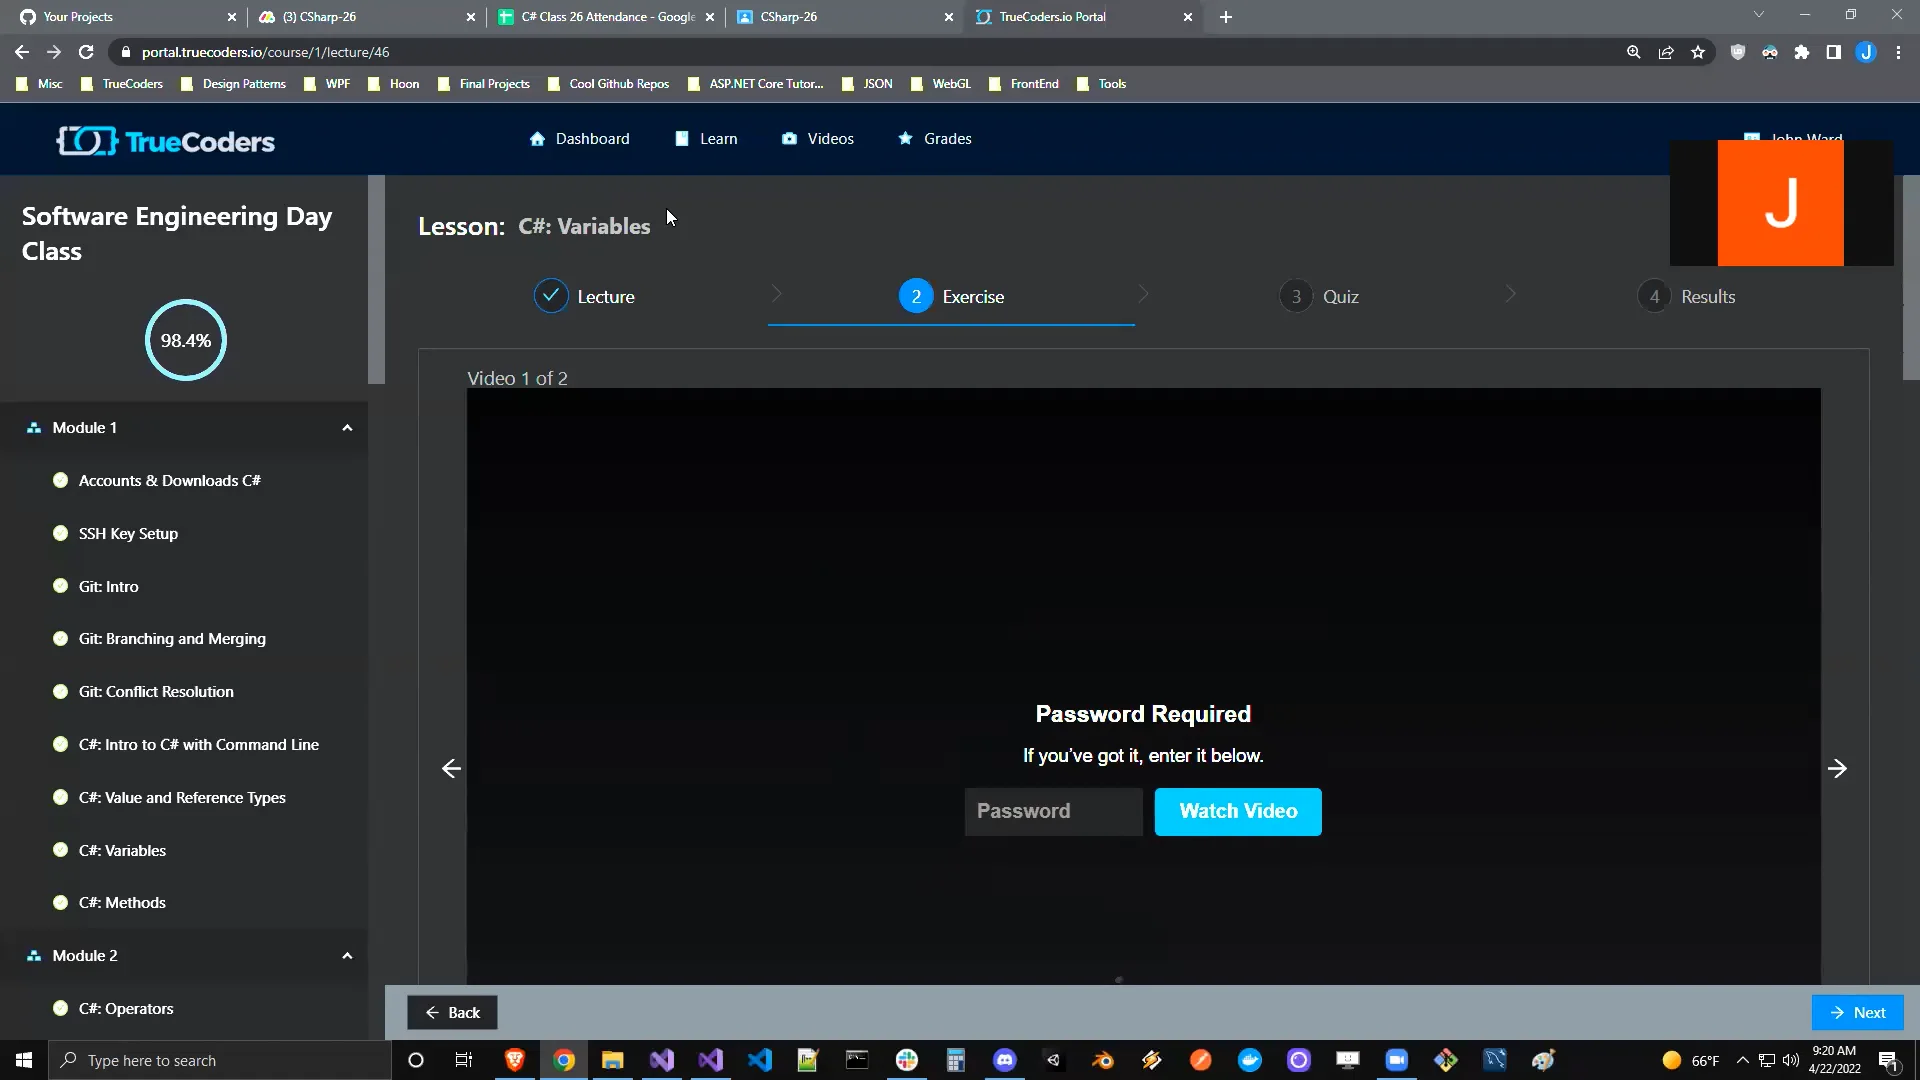Open Accounts & Downloads C# lesson

click(169, 481)
